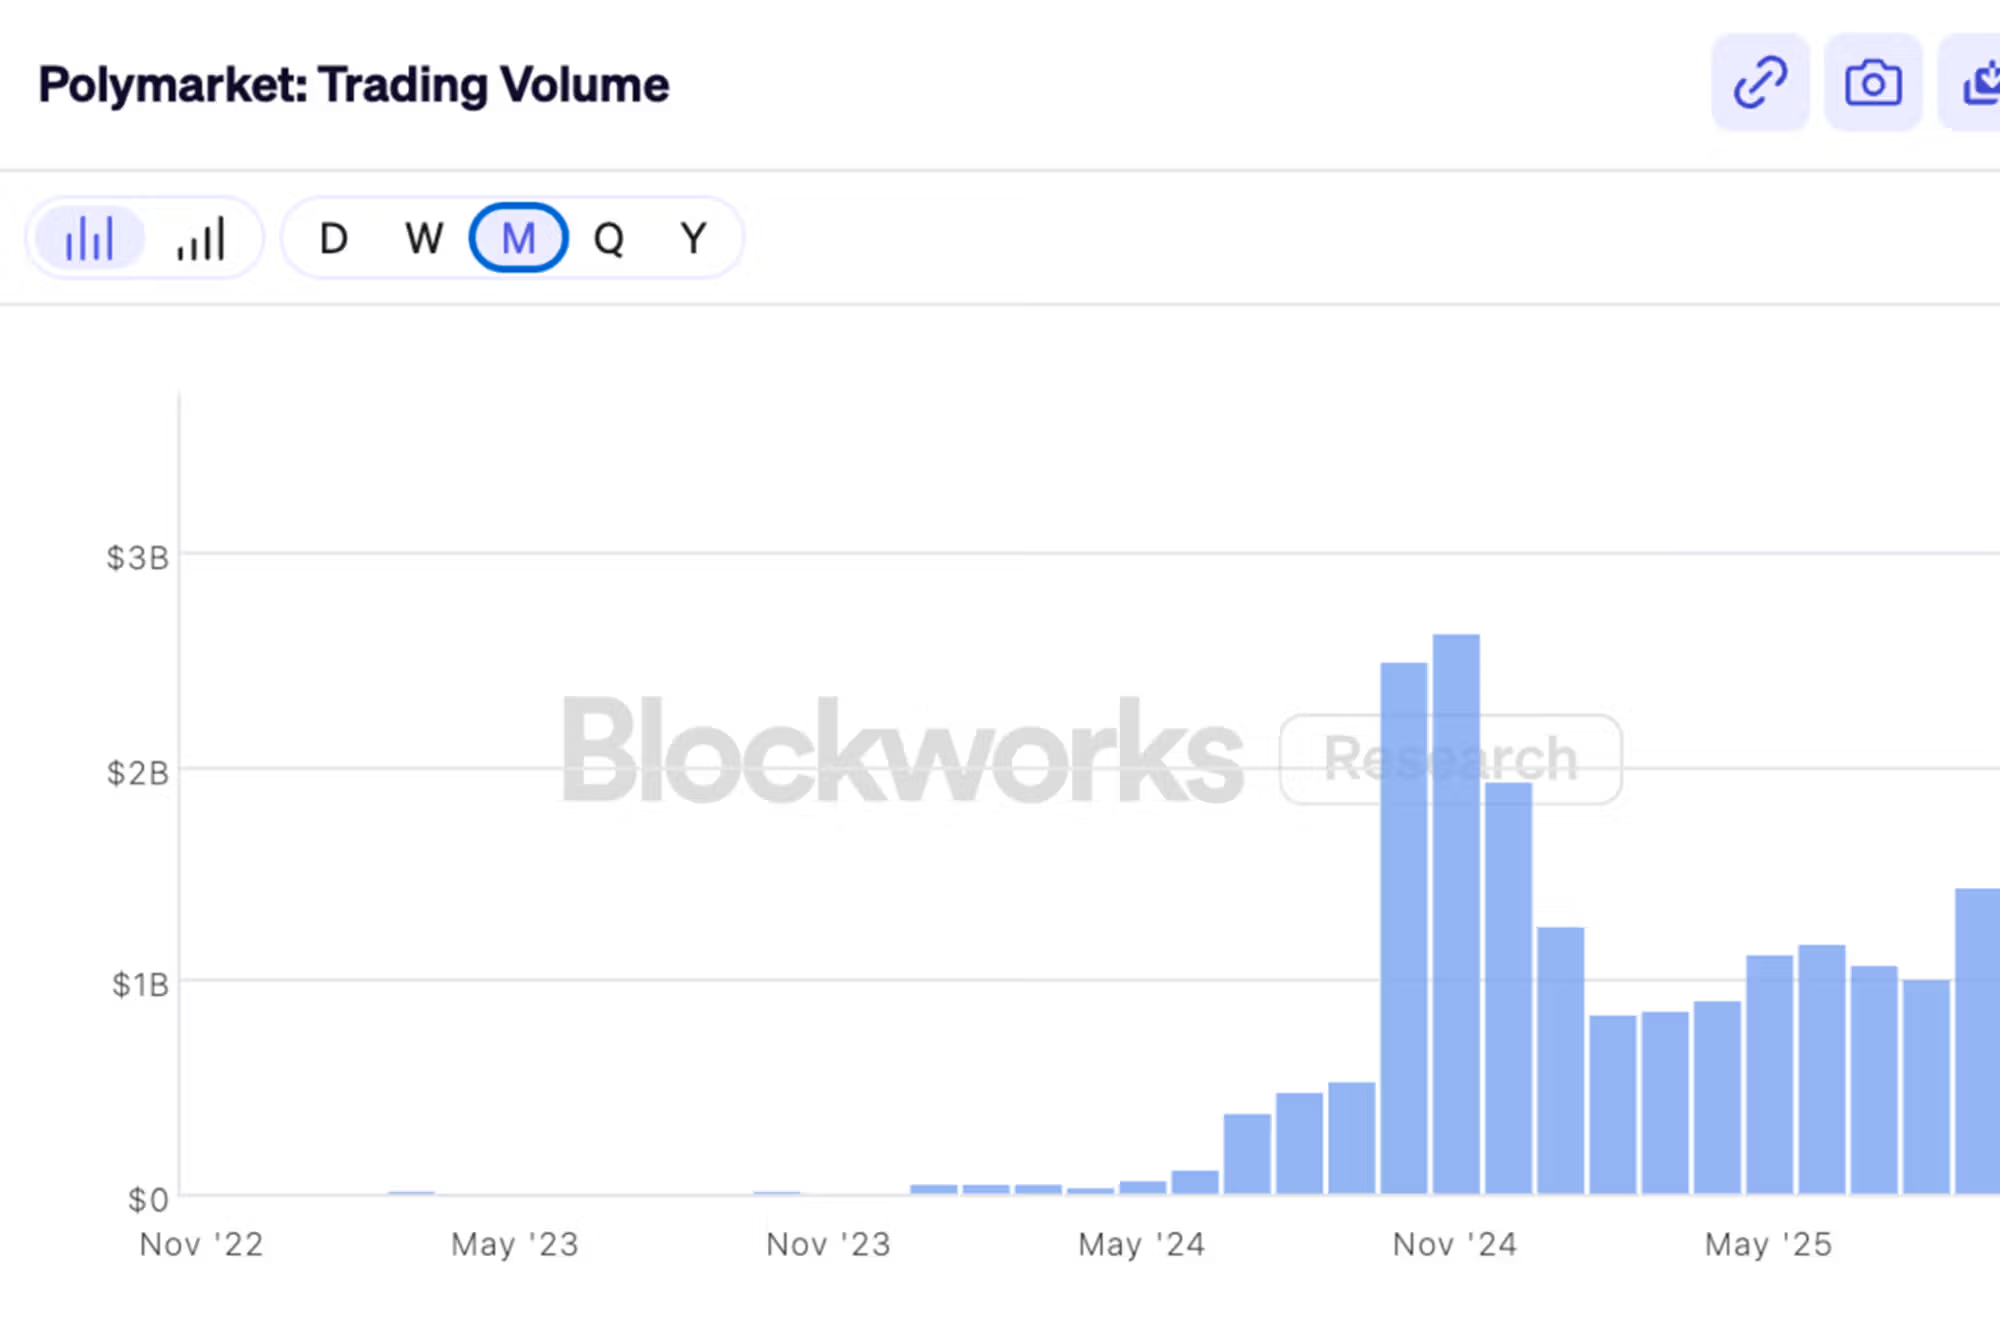Switch to standard bar chart view
The height and width of the screenshot is (1317, 2000).
pos(89,238)
